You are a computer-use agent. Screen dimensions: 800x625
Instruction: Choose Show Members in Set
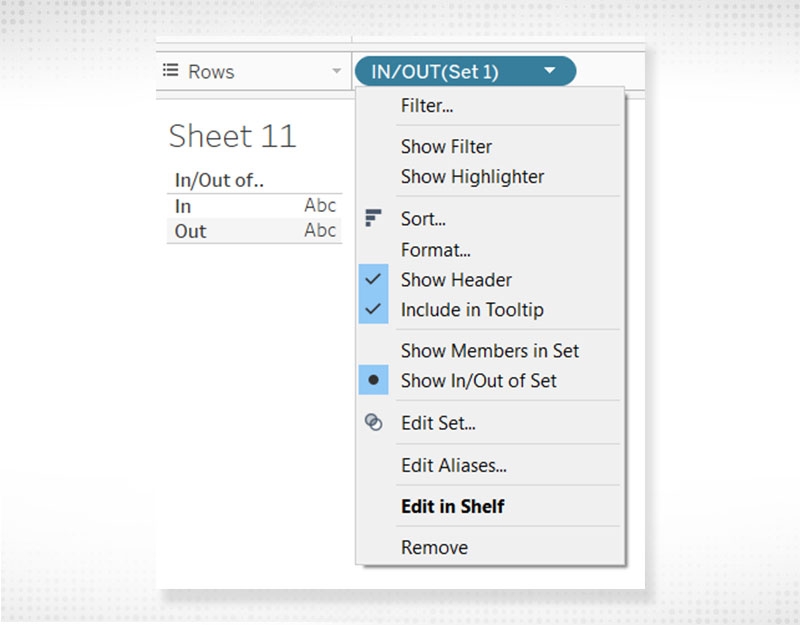(x=489, y=351)
